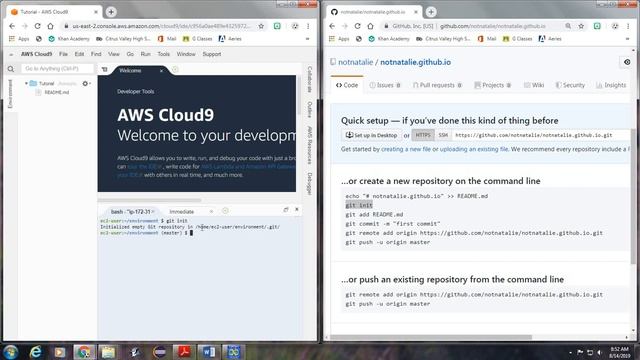
Task: Open the Go menu in Cloud9
Action: [x=130, y=54]
